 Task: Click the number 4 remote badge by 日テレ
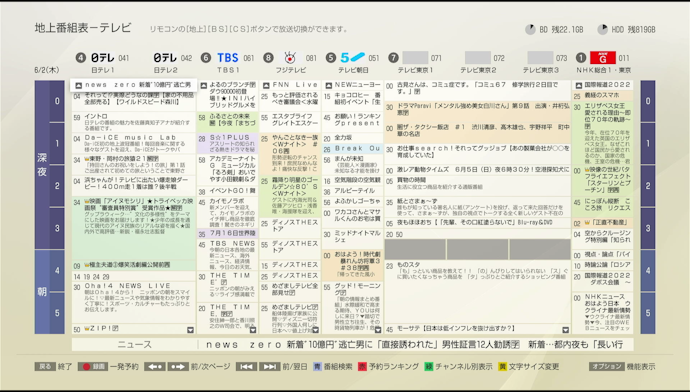[81, 58]
